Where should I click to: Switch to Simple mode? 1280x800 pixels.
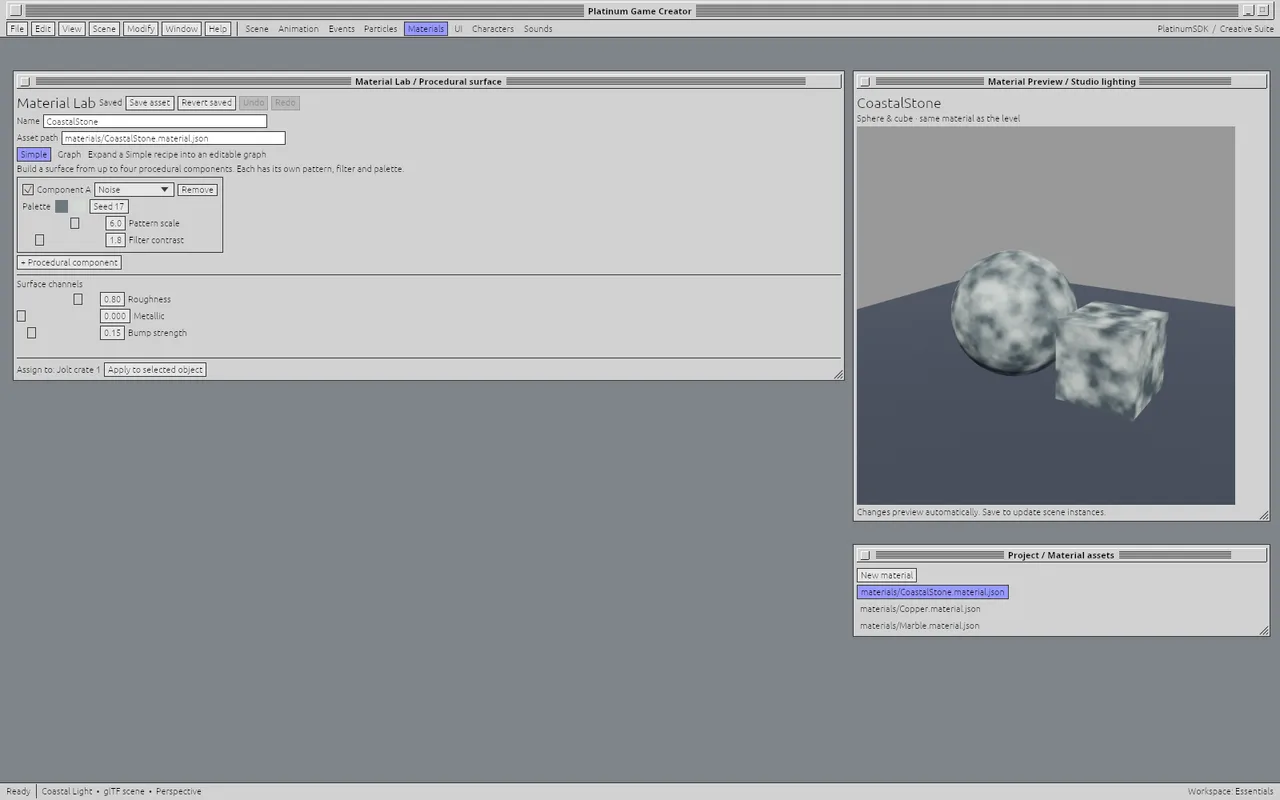tap(34, 155)
